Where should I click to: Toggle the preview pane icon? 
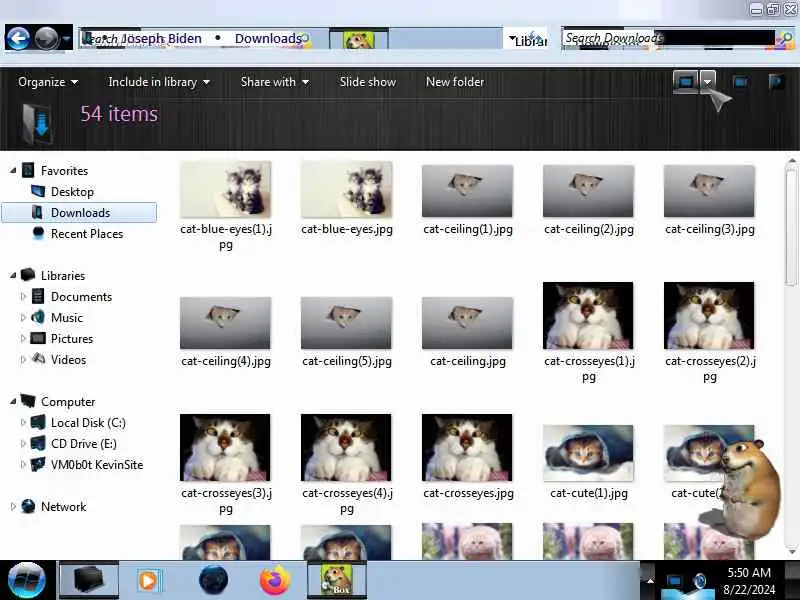(740, 82)
